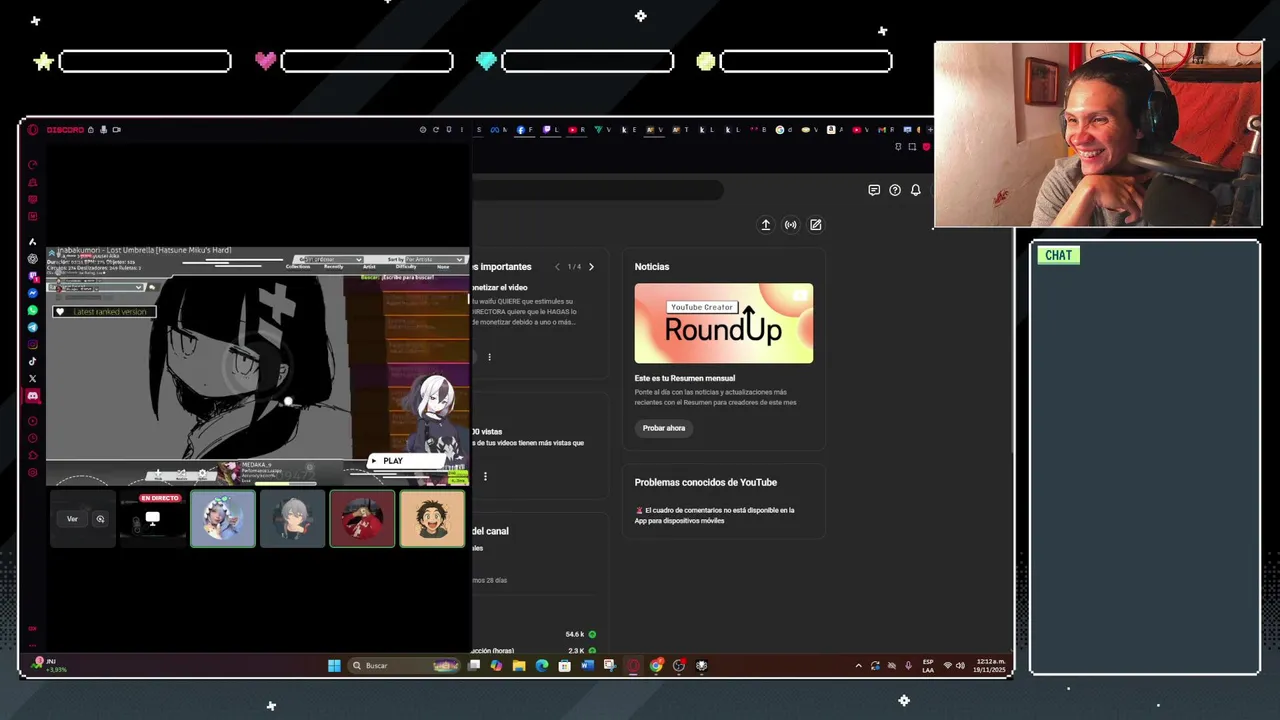Click the popout icon next to Ver
The height and width of the screenshot is (720, 1280).
[x=100, y=519]
